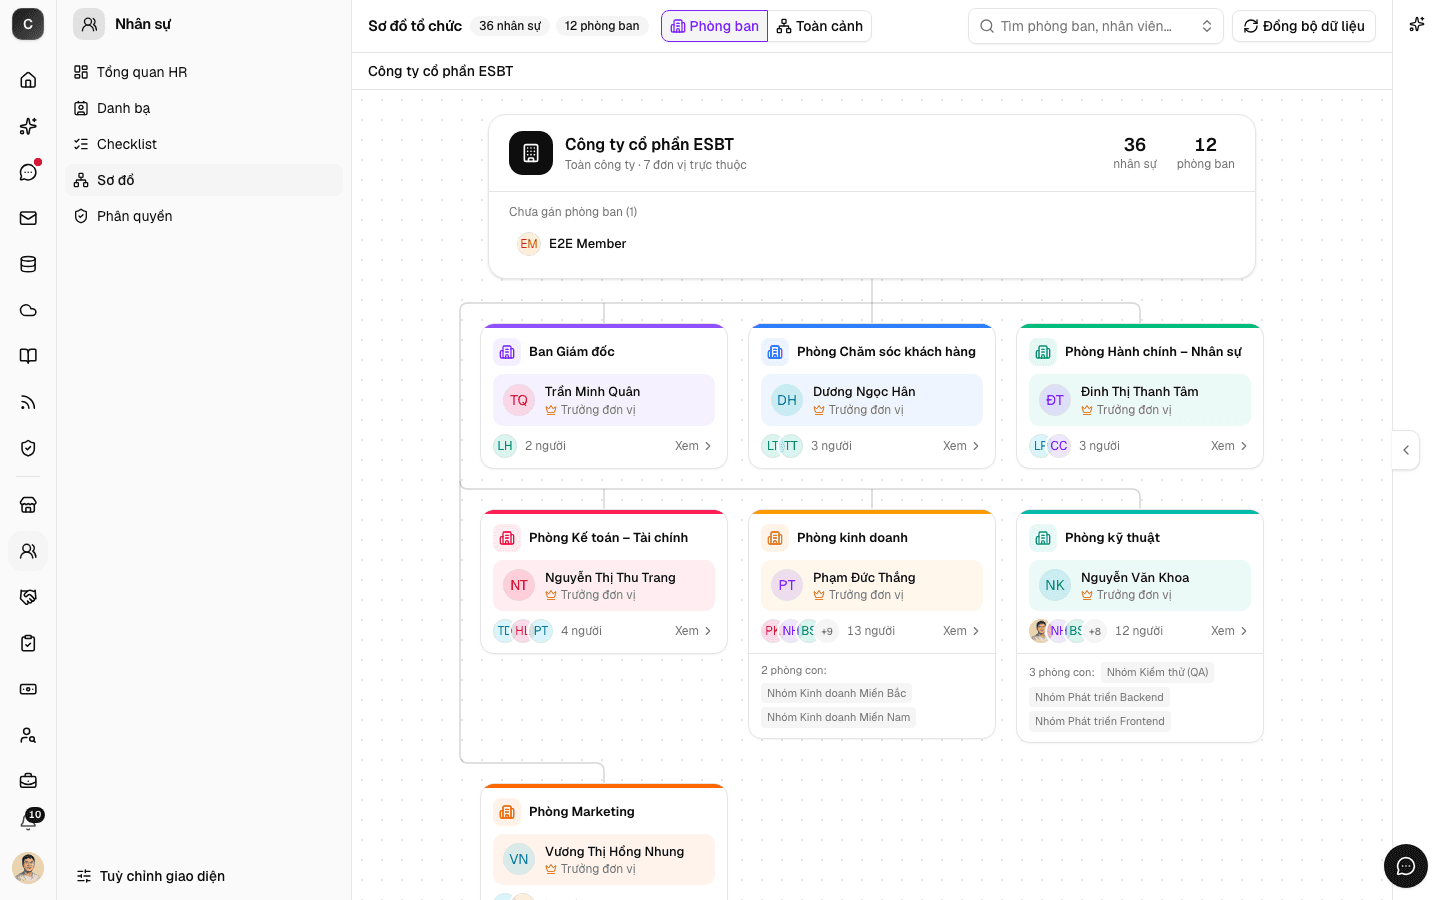The image size is (1440, 900).
Task: Open the open-book icon in left rail
Action: pos(28,356)
